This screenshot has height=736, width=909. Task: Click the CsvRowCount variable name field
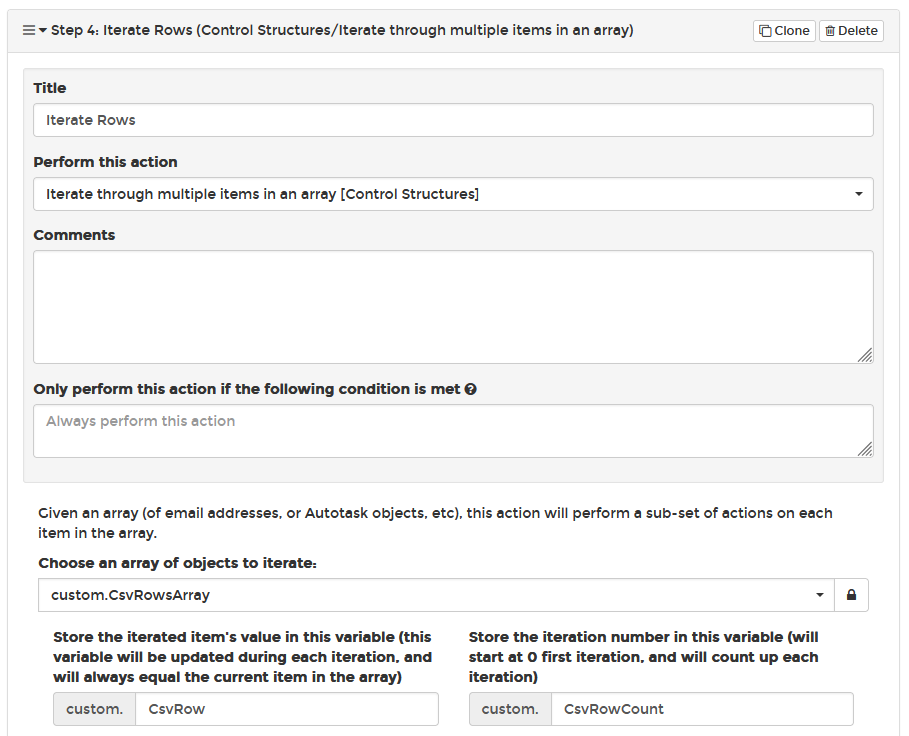[702, 709]
